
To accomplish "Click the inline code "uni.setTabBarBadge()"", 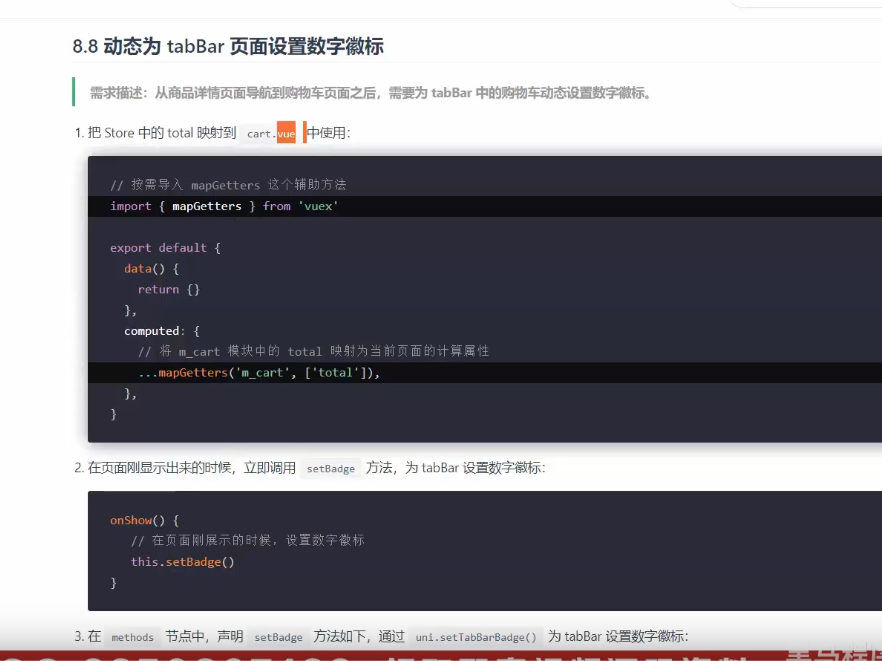I will (x=476, y=637).
